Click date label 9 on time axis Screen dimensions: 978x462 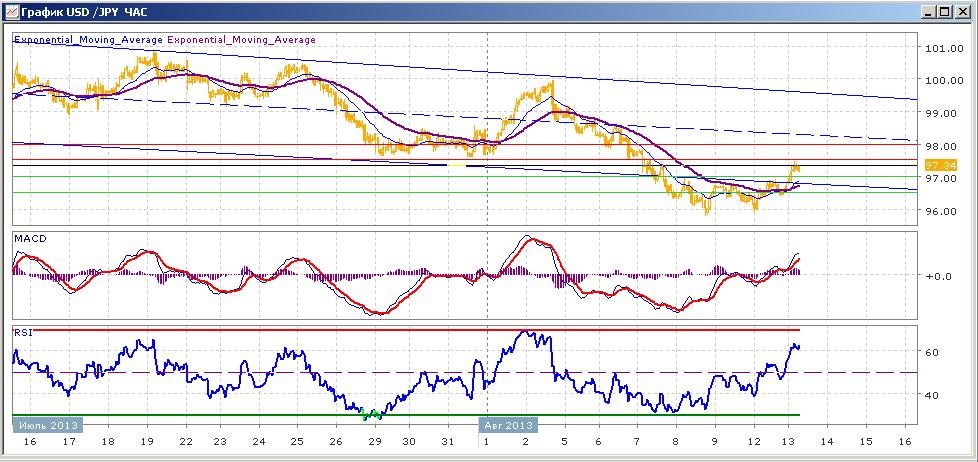pyautogui.click(x=715, y=441)
